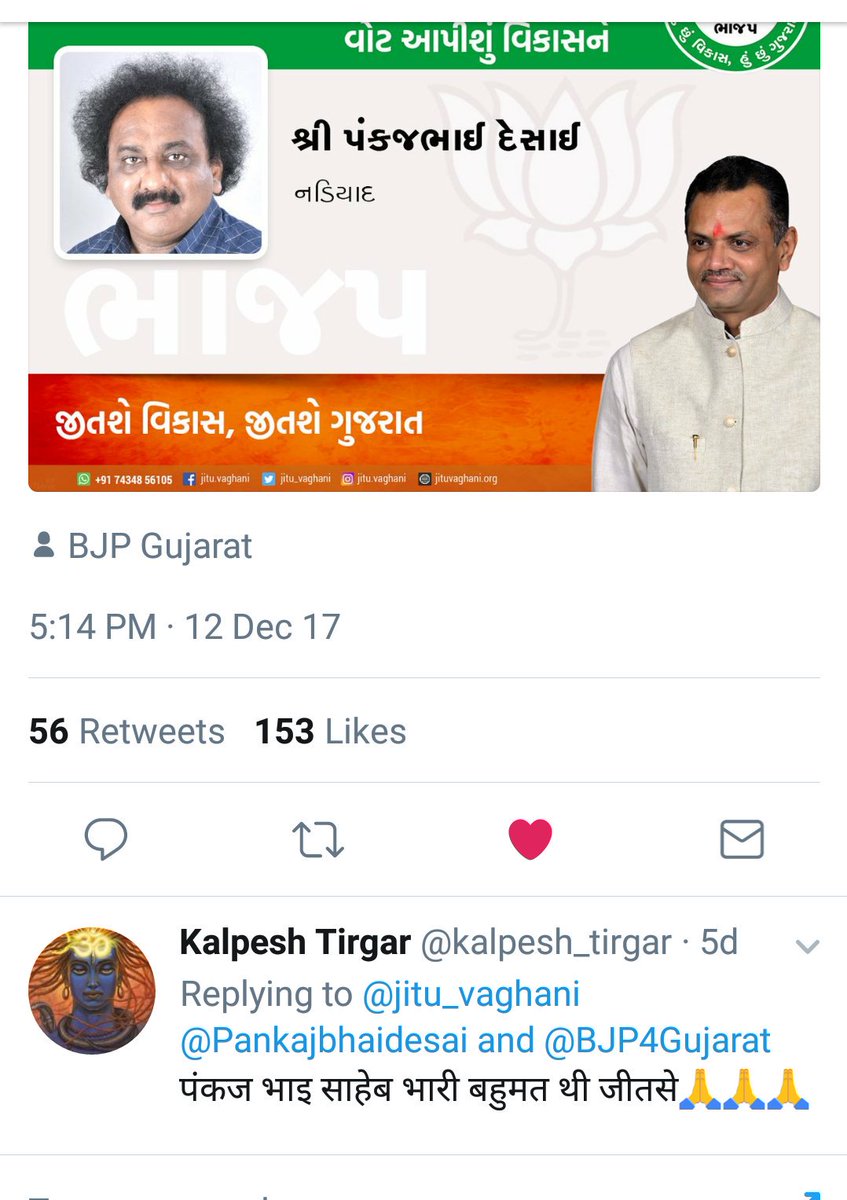View the 56 Retweets list
The width and height of the screenshot is (847, 1200).
[x=127, y=731]
